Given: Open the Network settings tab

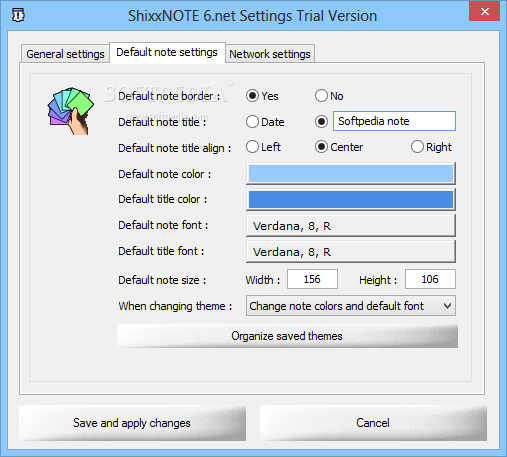Looking at the screenshot, I should [x=270, y=54].
